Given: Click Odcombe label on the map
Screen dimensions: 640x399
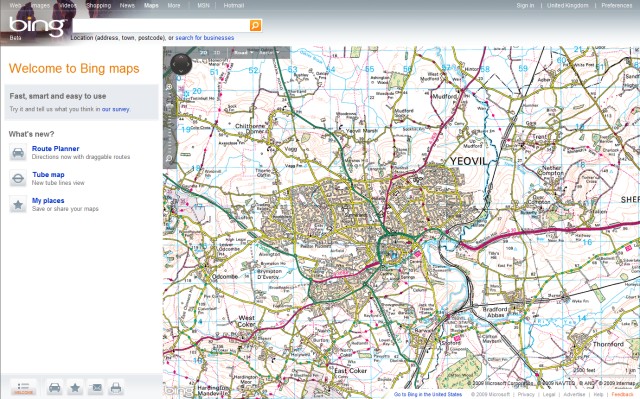Looking at the screenshot, I should pyautogui.click(x=225, y=277).
